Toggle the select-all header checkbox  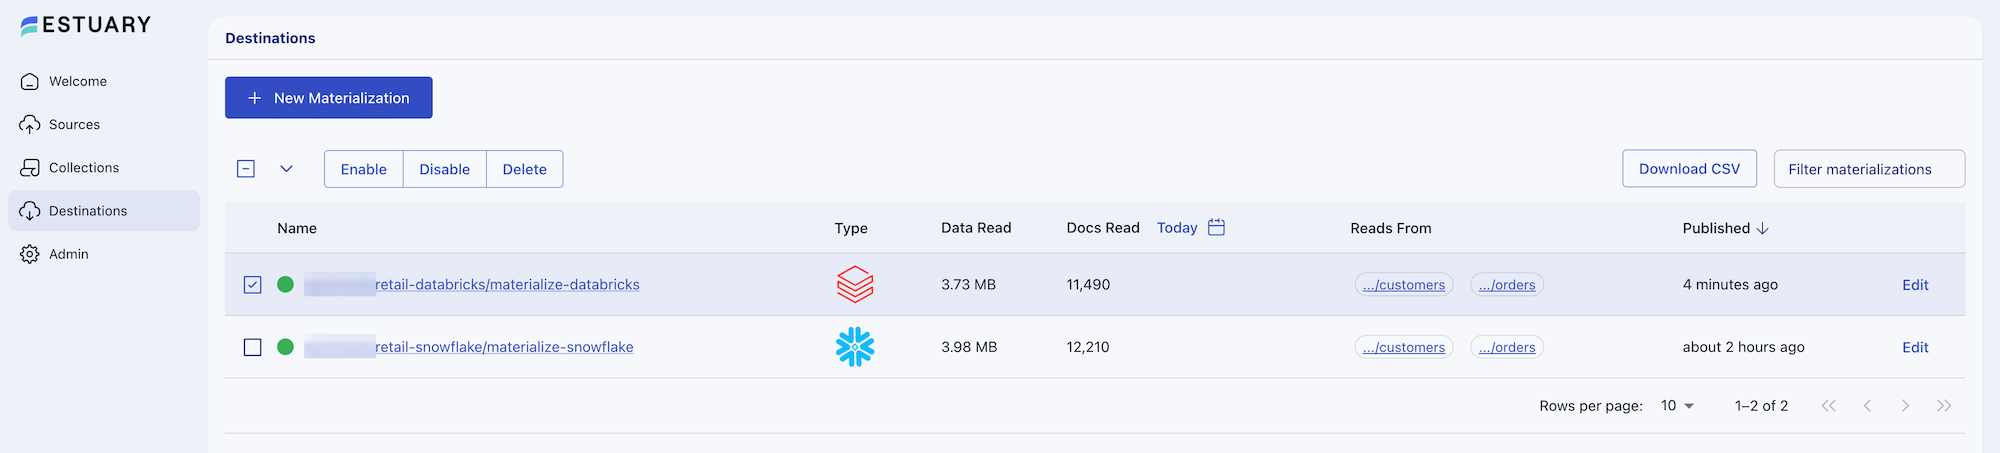[x=246, y=168]
